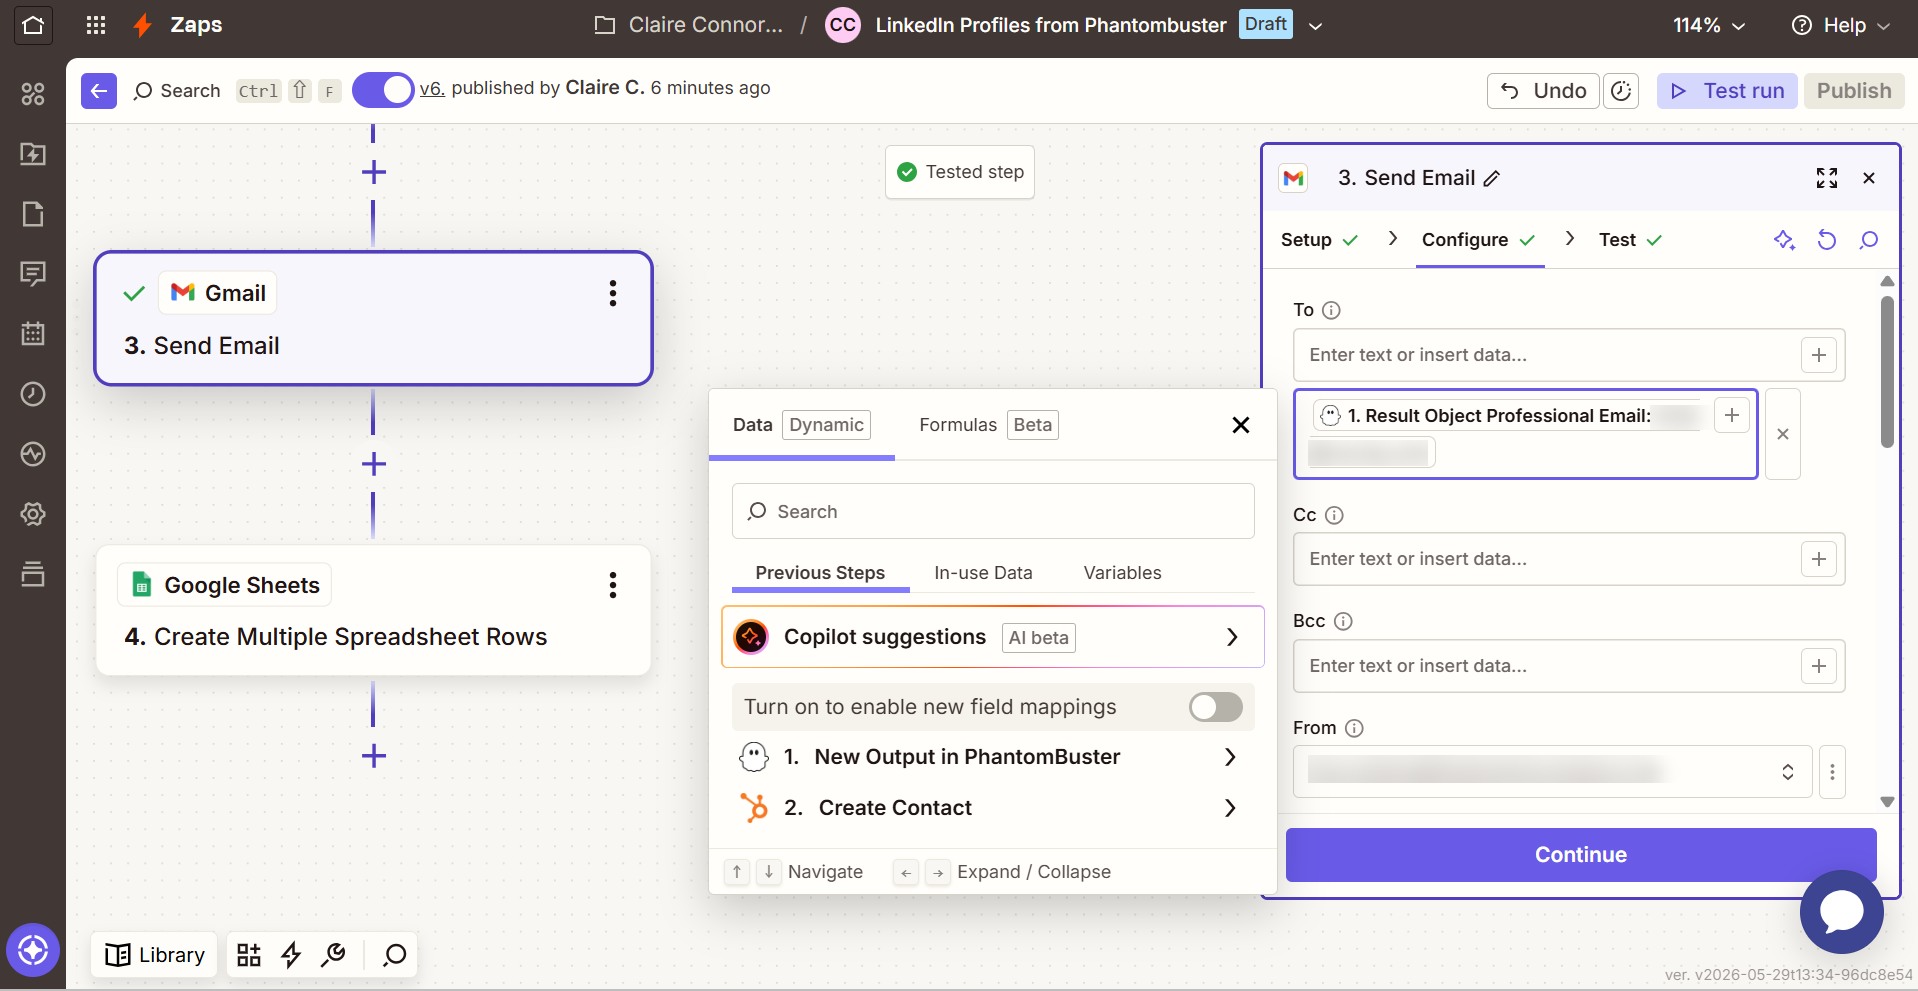Expand Create Contact step data

pos(993,808)
